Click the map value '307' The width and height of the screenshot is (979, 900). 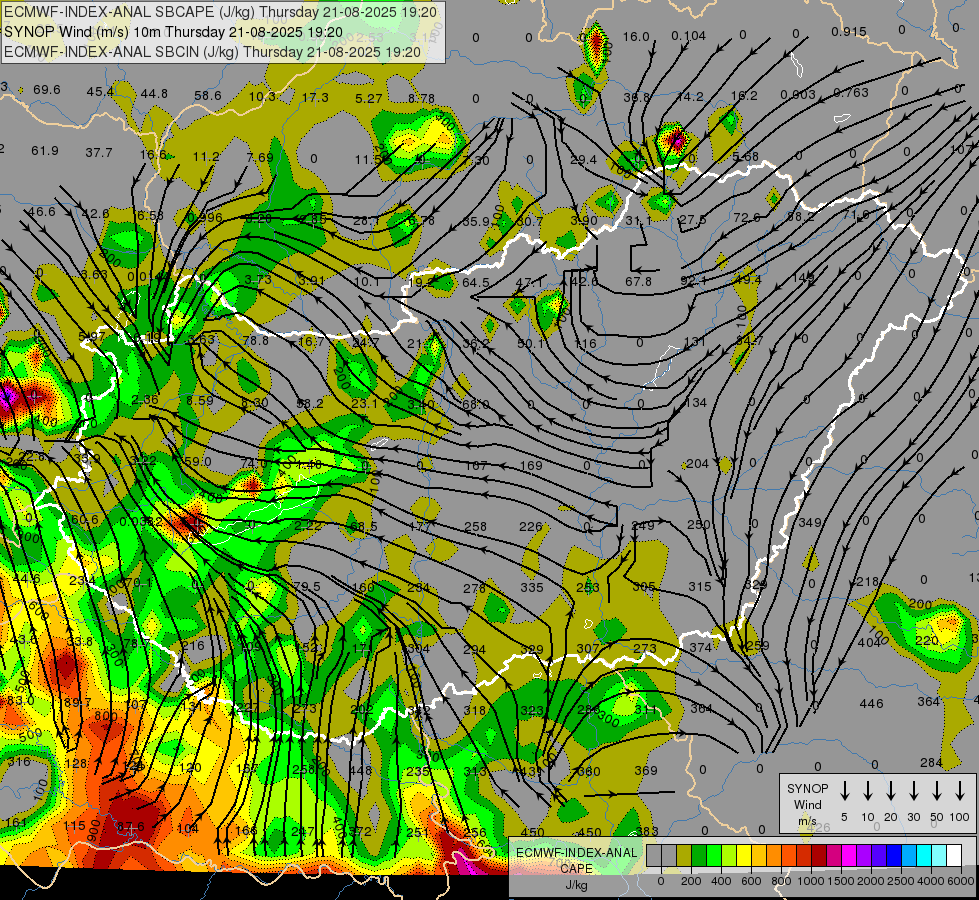click(588, 648)
